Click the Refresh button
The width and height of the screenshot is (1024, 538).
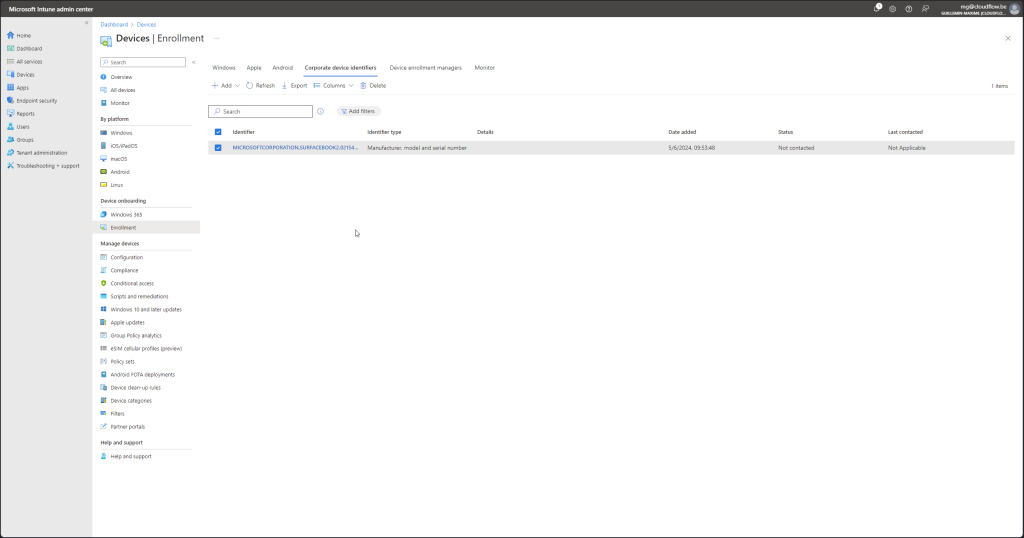(x=261, y=86)
